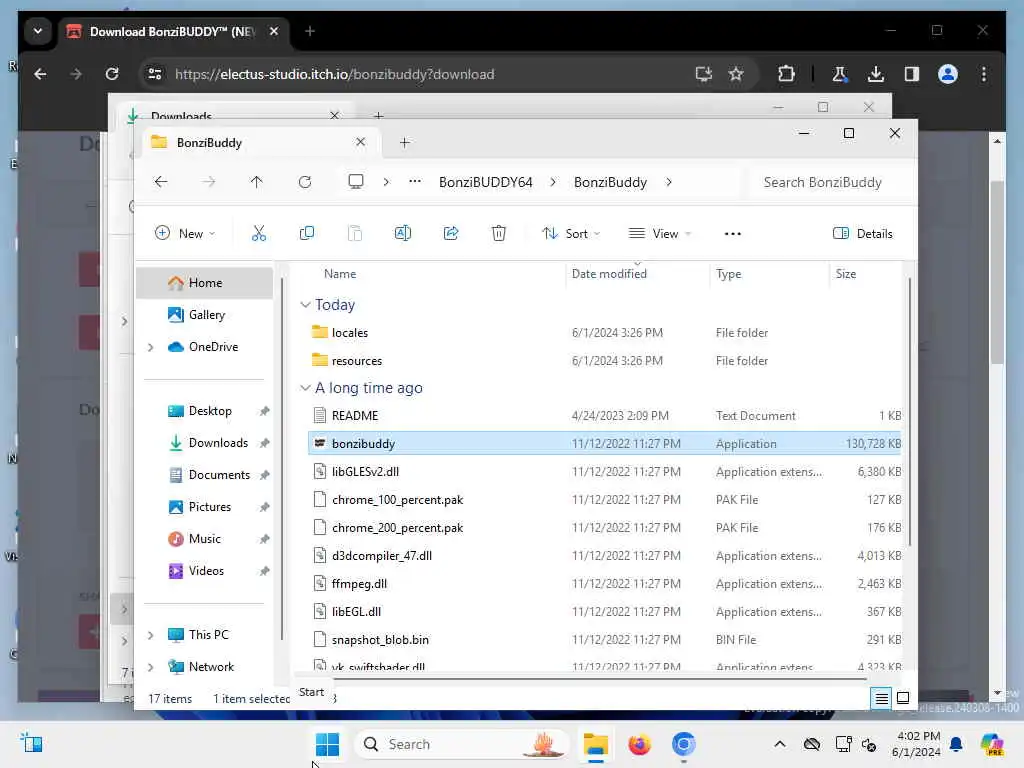Screen dimensions: 1024x768
Task: Expand Network in navigation pane
Action: tap(151, 667)
